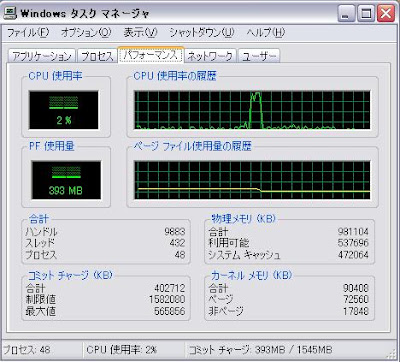Click the 利用可能 label
Screen dimensions: 400x362
pyautogui.click(x=229, y=243)
